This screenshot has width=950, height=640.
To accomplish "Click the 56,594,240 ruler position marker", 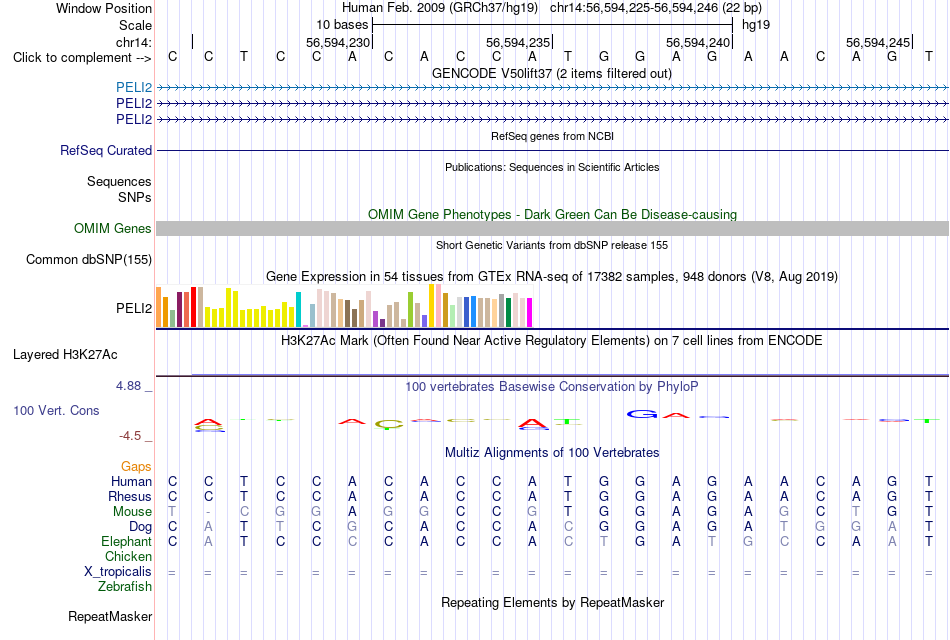I will click(x=698, y=42).
